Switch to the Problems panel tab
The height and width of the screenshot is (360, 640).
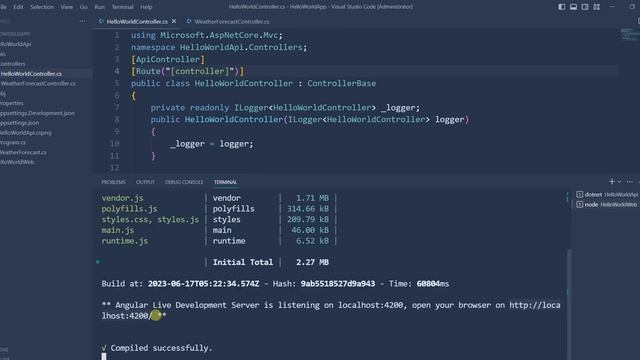click(113, 182)
